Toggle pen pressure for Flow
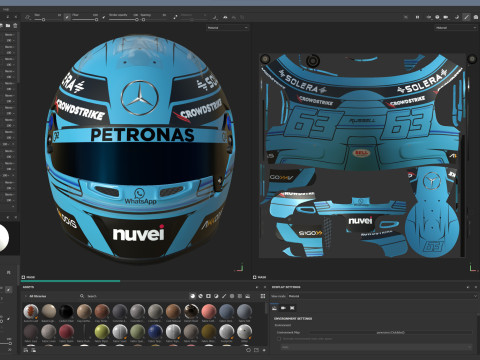 [104, 17]
